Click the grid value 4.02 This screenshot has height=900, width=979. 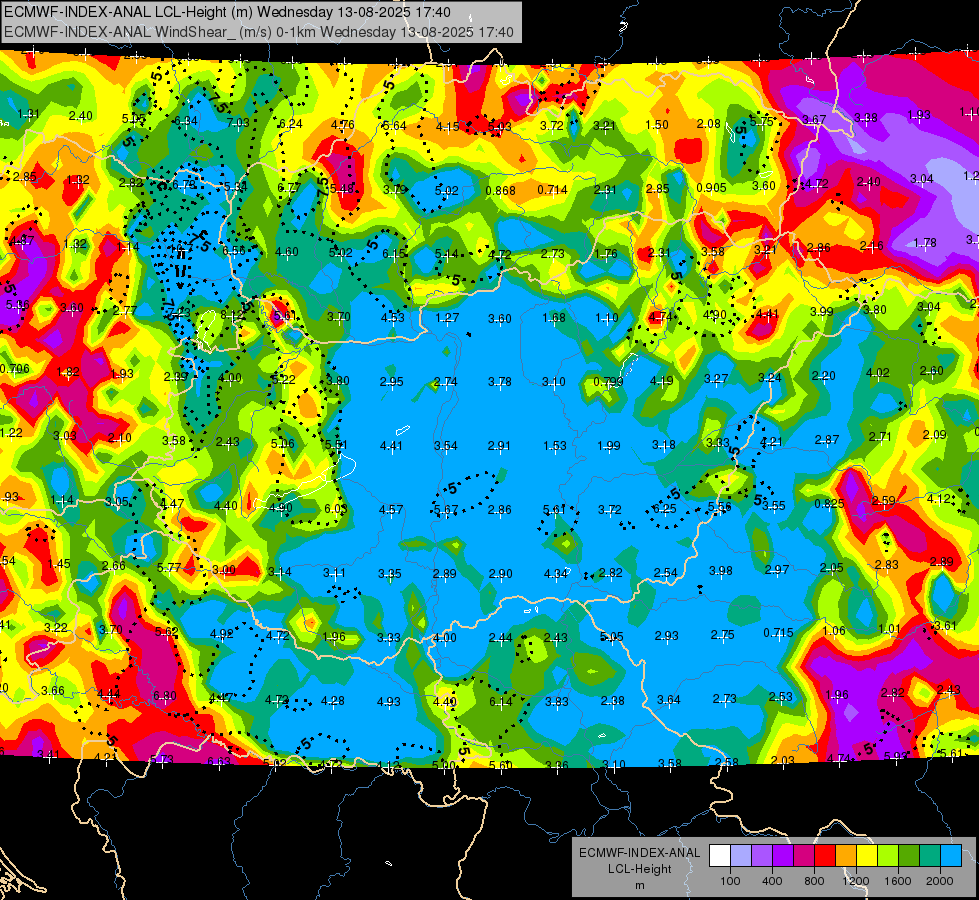pos(877,373)
